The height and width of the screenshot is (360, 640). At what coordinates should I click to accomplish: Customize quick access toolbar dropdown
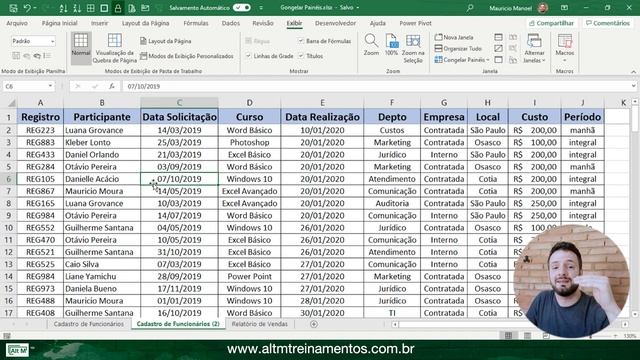pyautogui.click(x=261, y=8)
